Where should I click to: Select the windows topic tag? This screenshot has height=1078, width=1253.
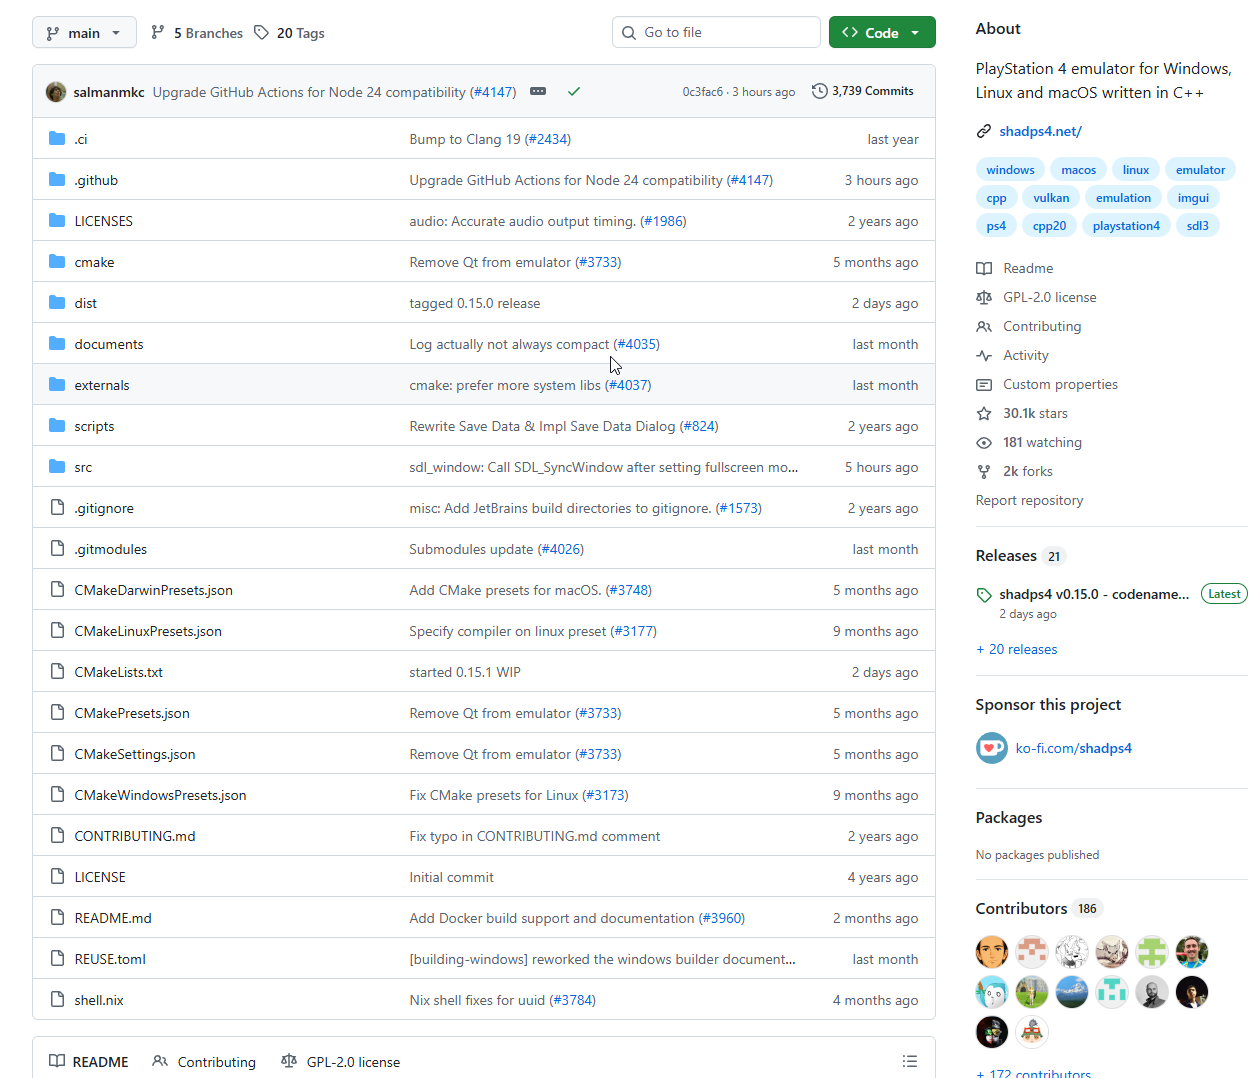1010,170
